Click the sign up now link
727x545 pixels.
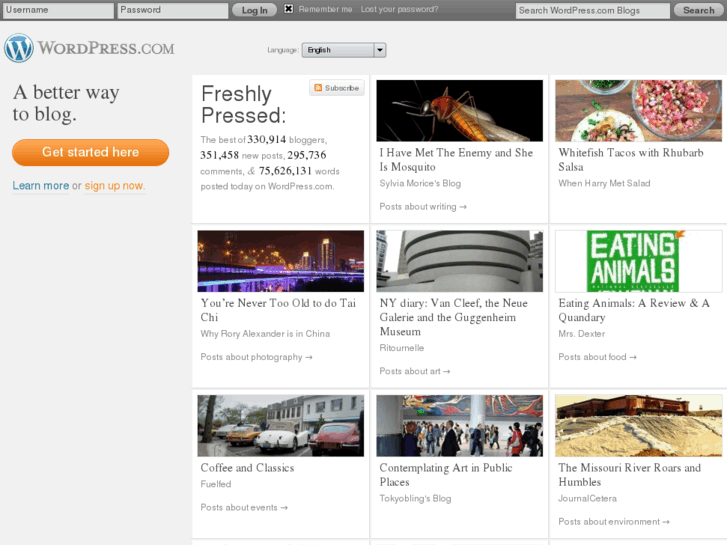click(x=115, y=186)
